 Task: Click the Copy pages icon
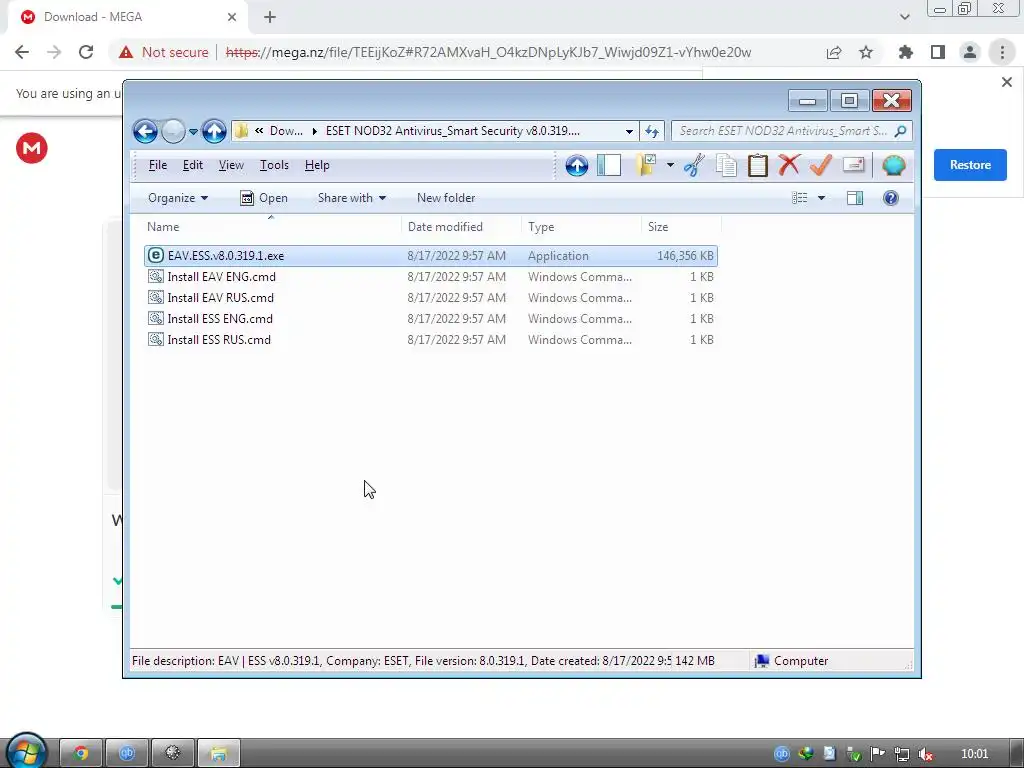coord(726,165)
